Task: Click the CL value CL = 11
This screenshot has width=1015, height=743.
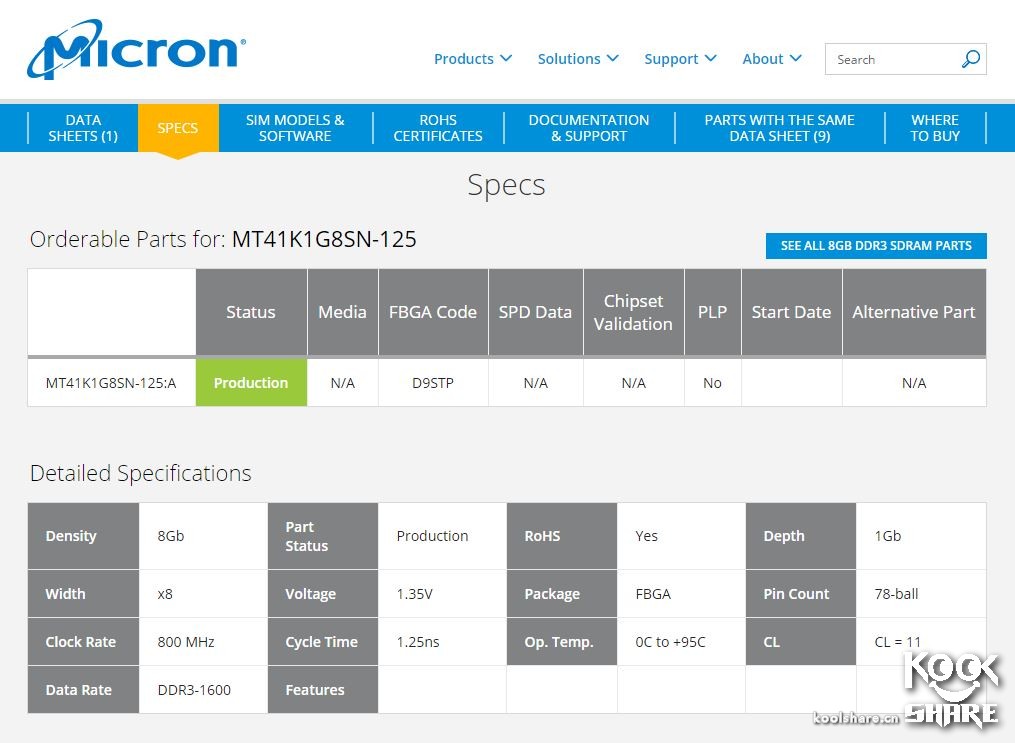Action: coord(897,642)
